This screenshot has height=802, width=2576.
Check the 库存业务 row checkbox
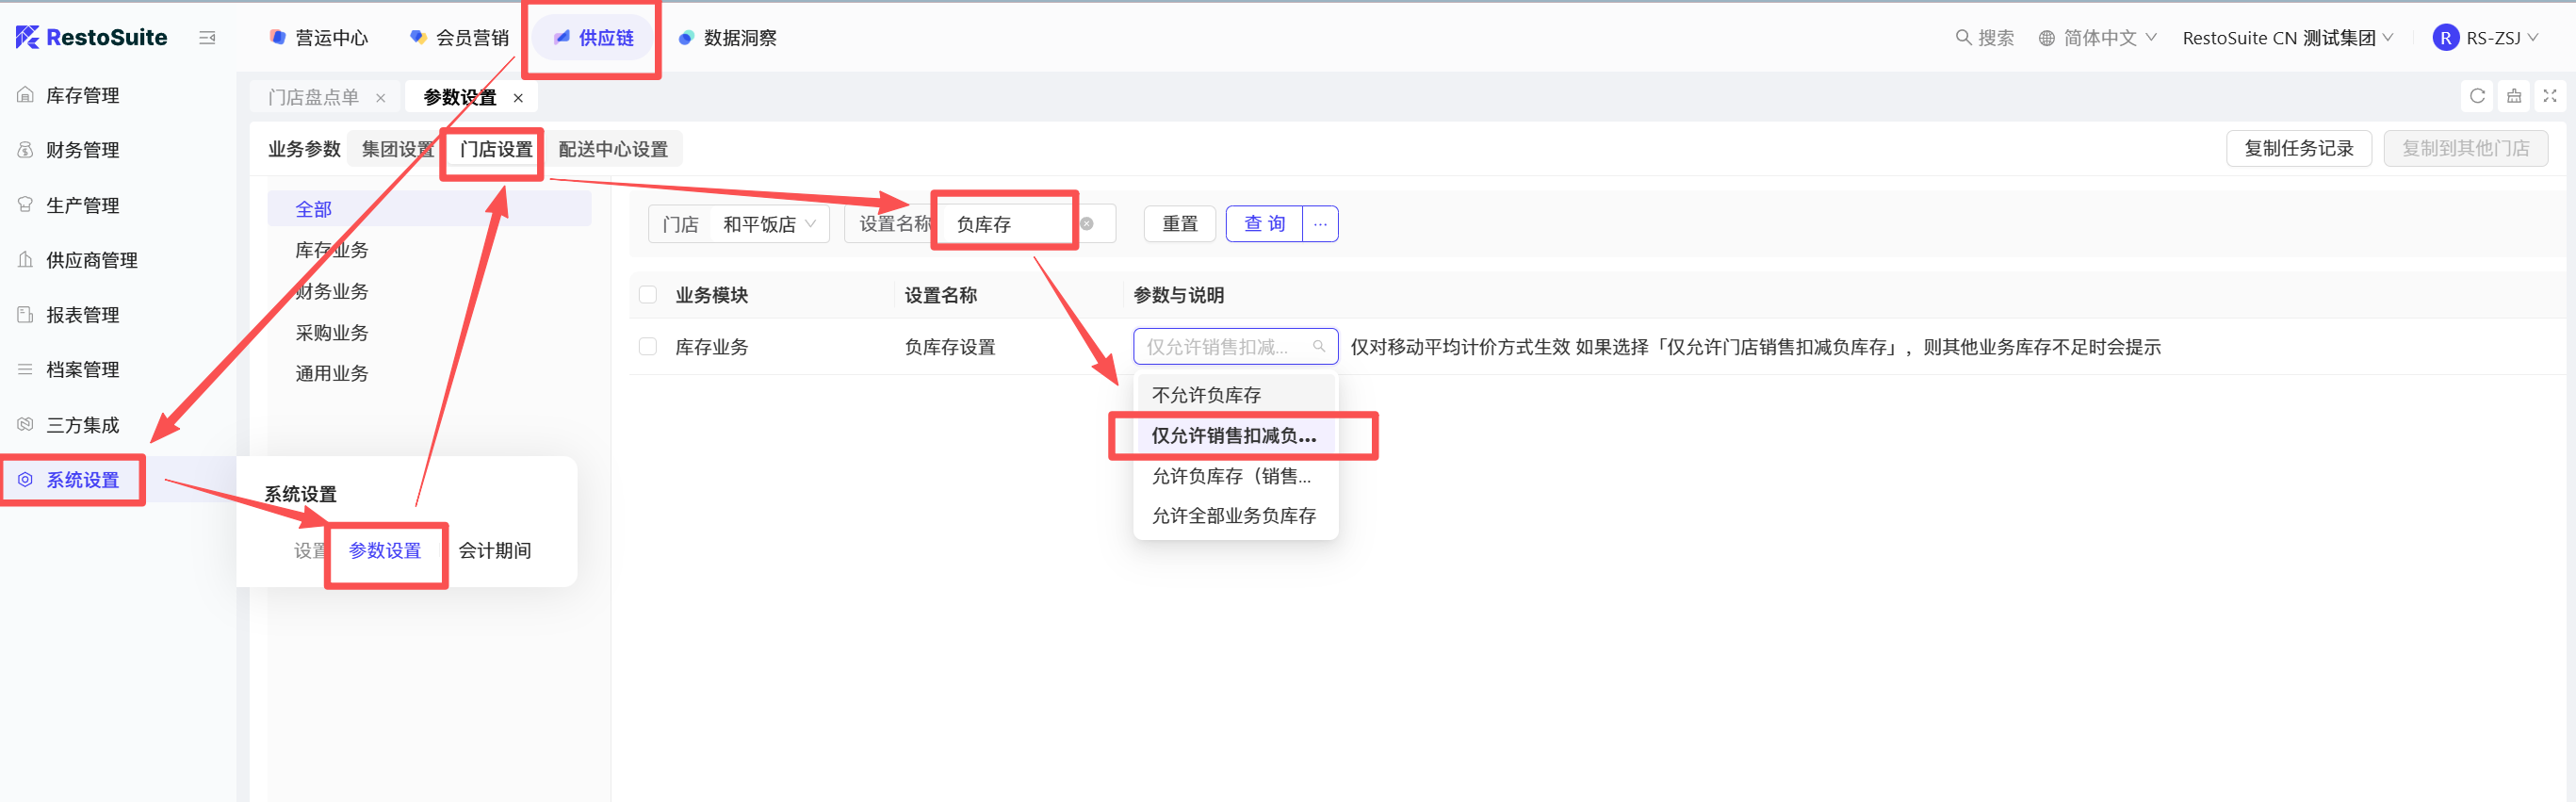pos(648,347)
